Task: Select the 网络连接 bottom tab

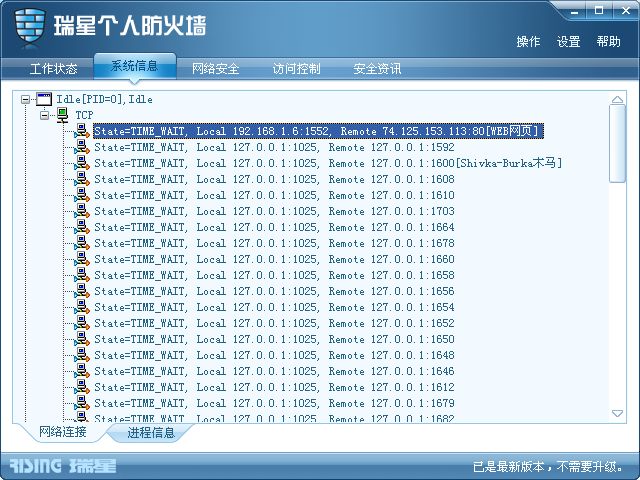Action: tap(62, 432)
